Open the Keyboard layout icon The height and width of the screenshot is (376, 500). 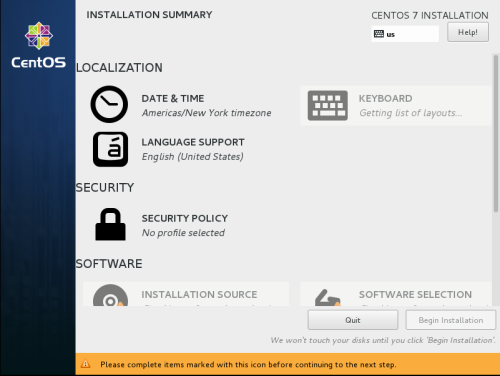coord(328,105)
